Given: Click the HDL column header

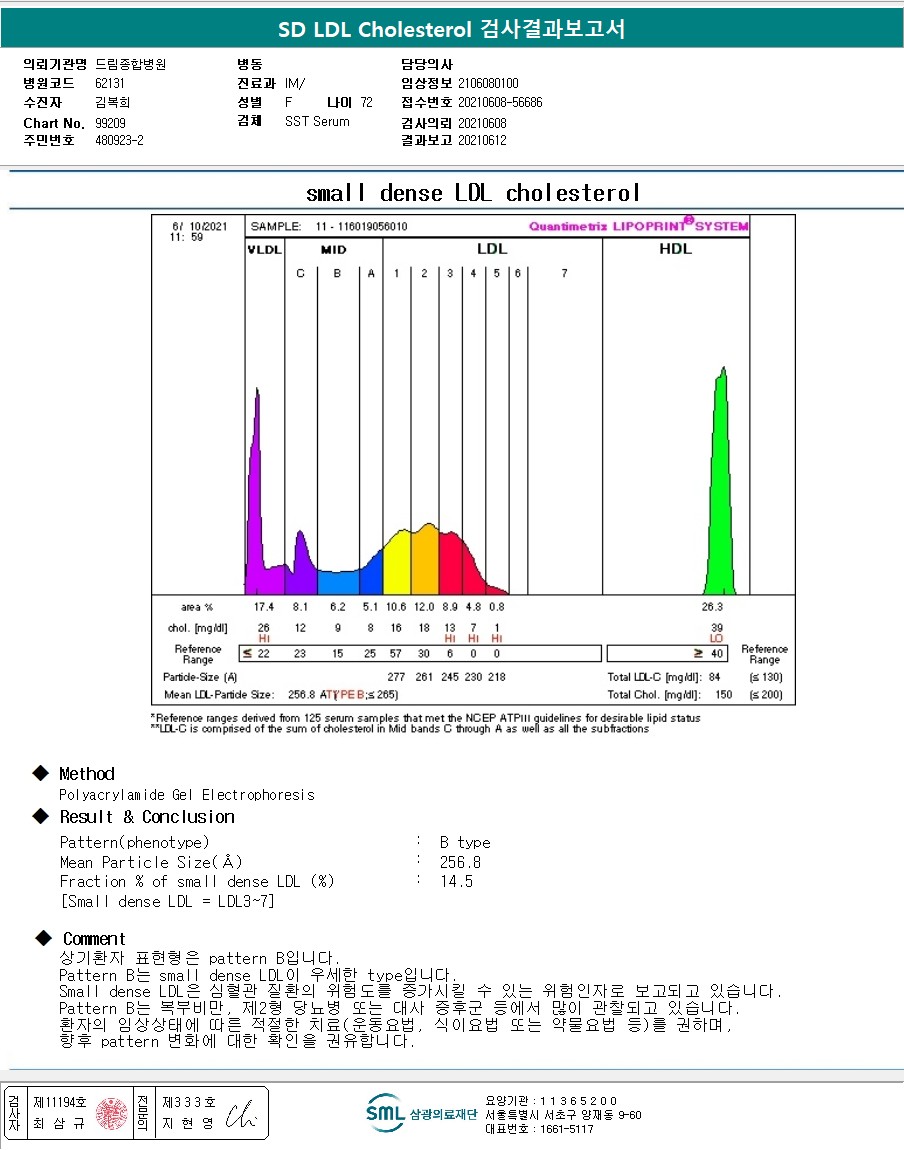Looking at the screenshot, I should [675, 249].
